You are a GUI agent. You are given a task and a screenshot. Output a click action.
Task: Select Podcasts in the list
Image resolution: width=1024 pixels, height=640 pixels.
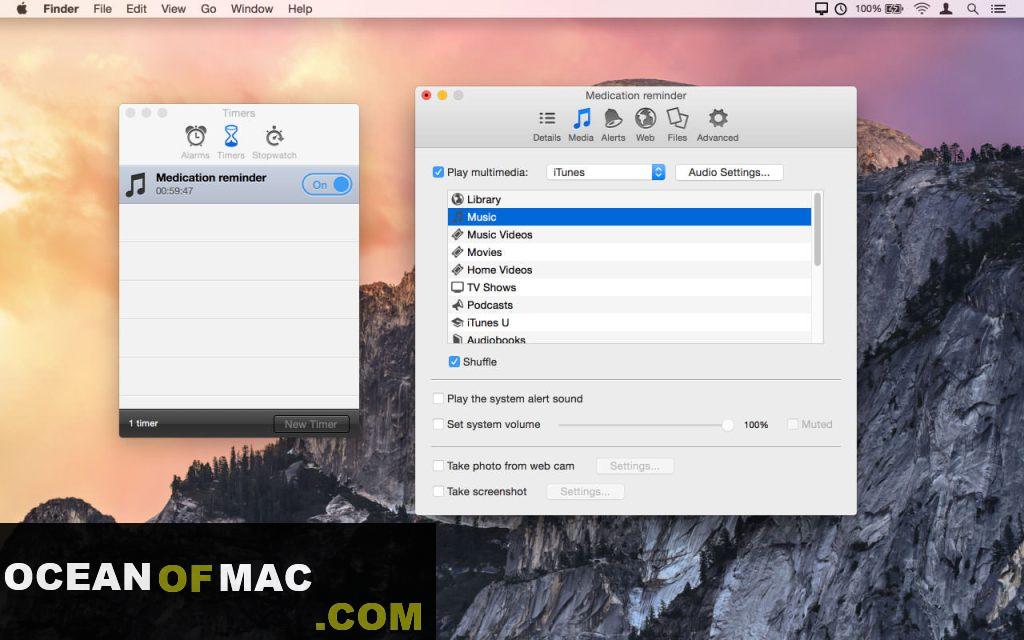(630, 305)
